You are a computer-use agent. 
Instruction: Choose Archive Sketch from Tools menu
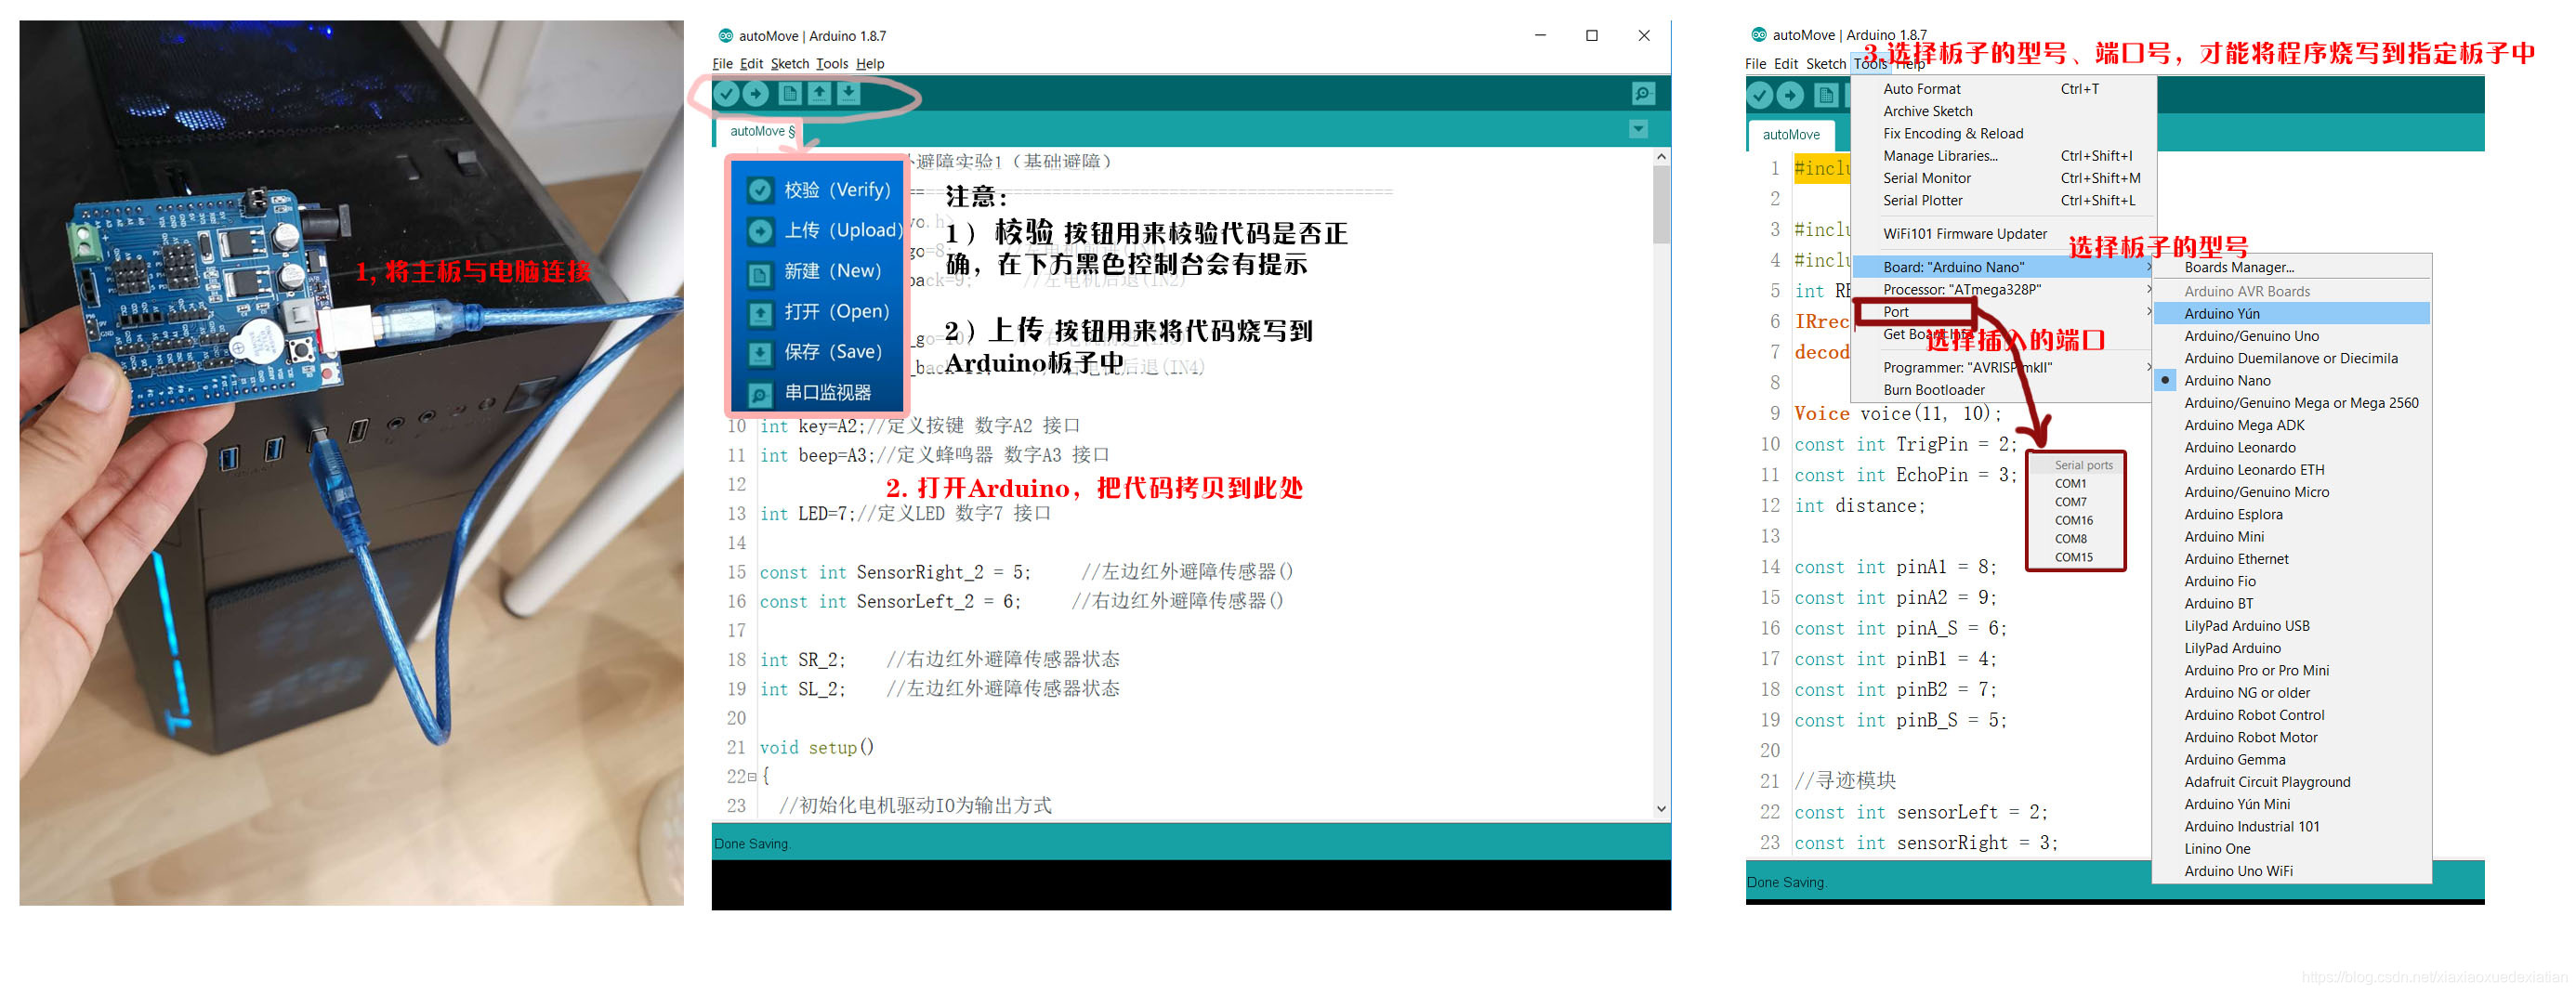click(x=2002, y=111)
